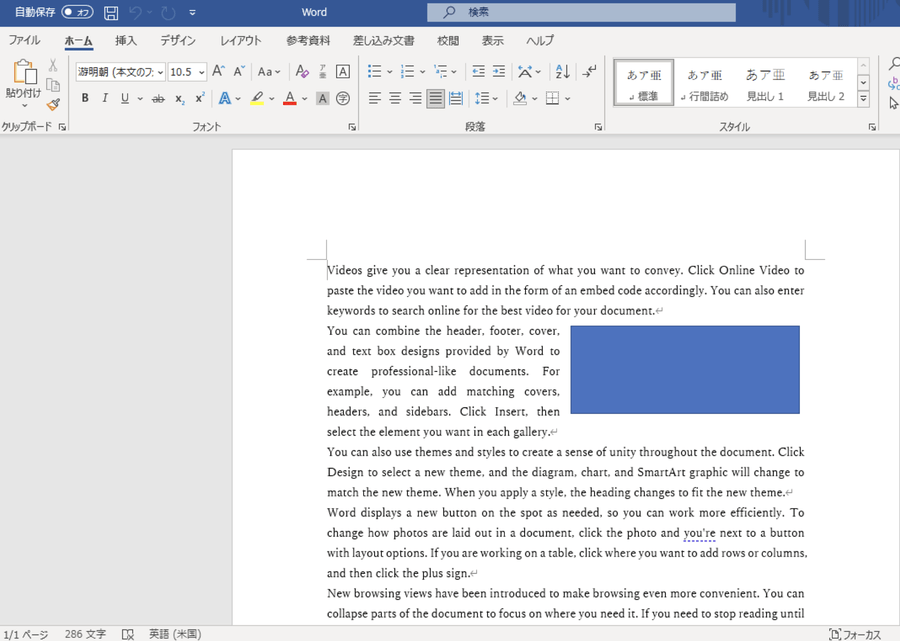
Task: Open language setting 英語 (米国)
Action: pos(175,634)
